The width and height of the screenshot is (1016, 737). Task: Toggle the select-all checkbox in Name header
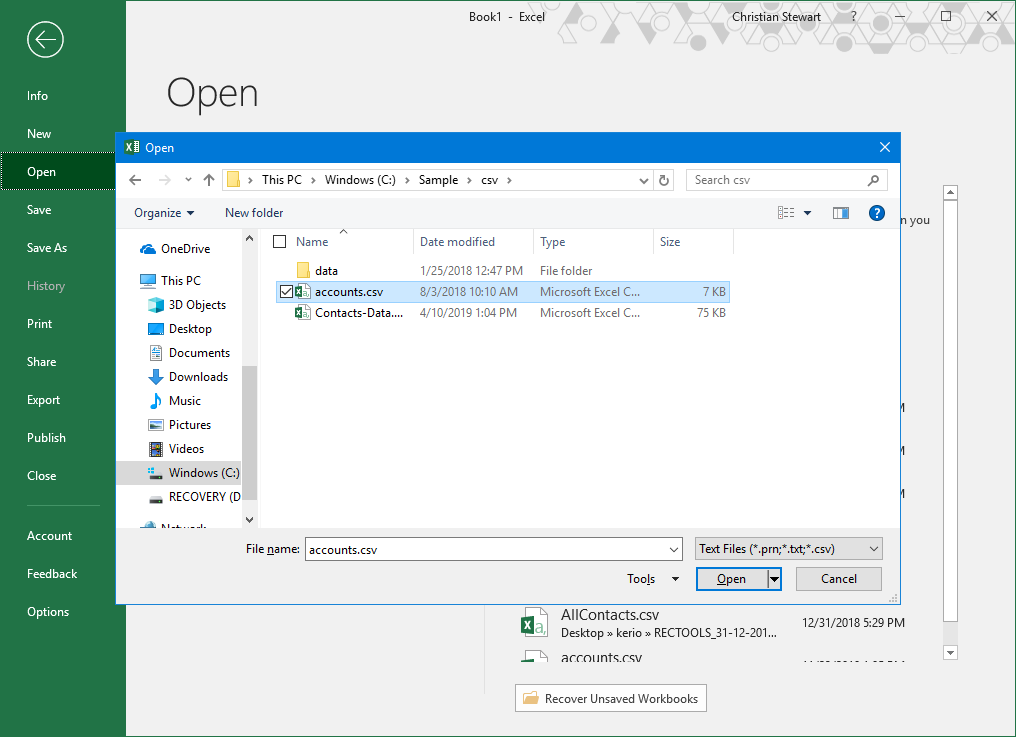tap(280, 242)
